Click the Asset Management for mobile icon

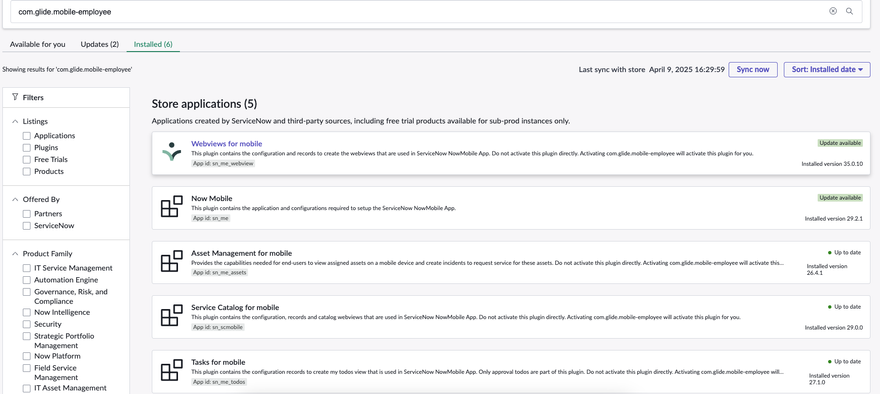[171, 262]
